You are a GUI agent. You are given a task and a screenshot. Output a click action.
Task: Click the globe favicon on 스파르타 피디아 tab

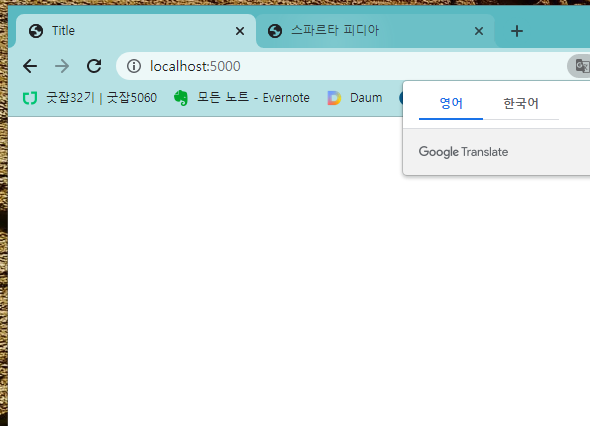click(x=275, y=31)
